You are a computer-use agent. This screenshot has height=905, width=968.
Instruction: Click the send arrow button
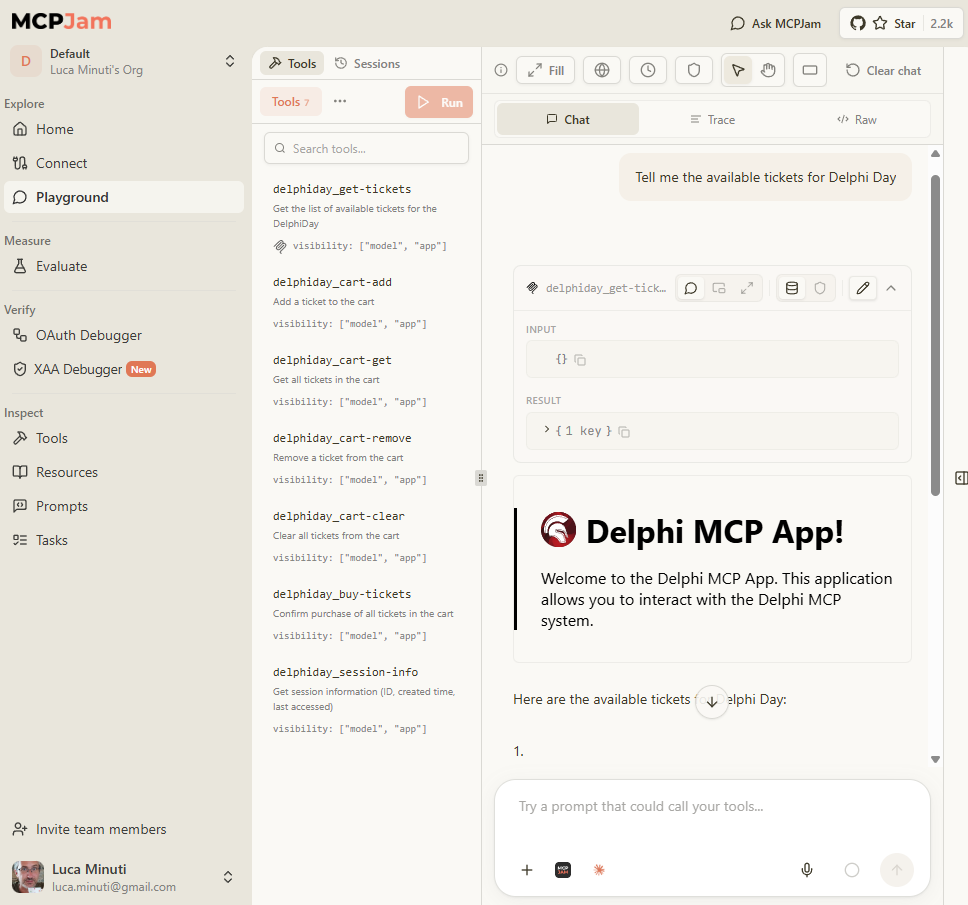click(x=896, y=870)
